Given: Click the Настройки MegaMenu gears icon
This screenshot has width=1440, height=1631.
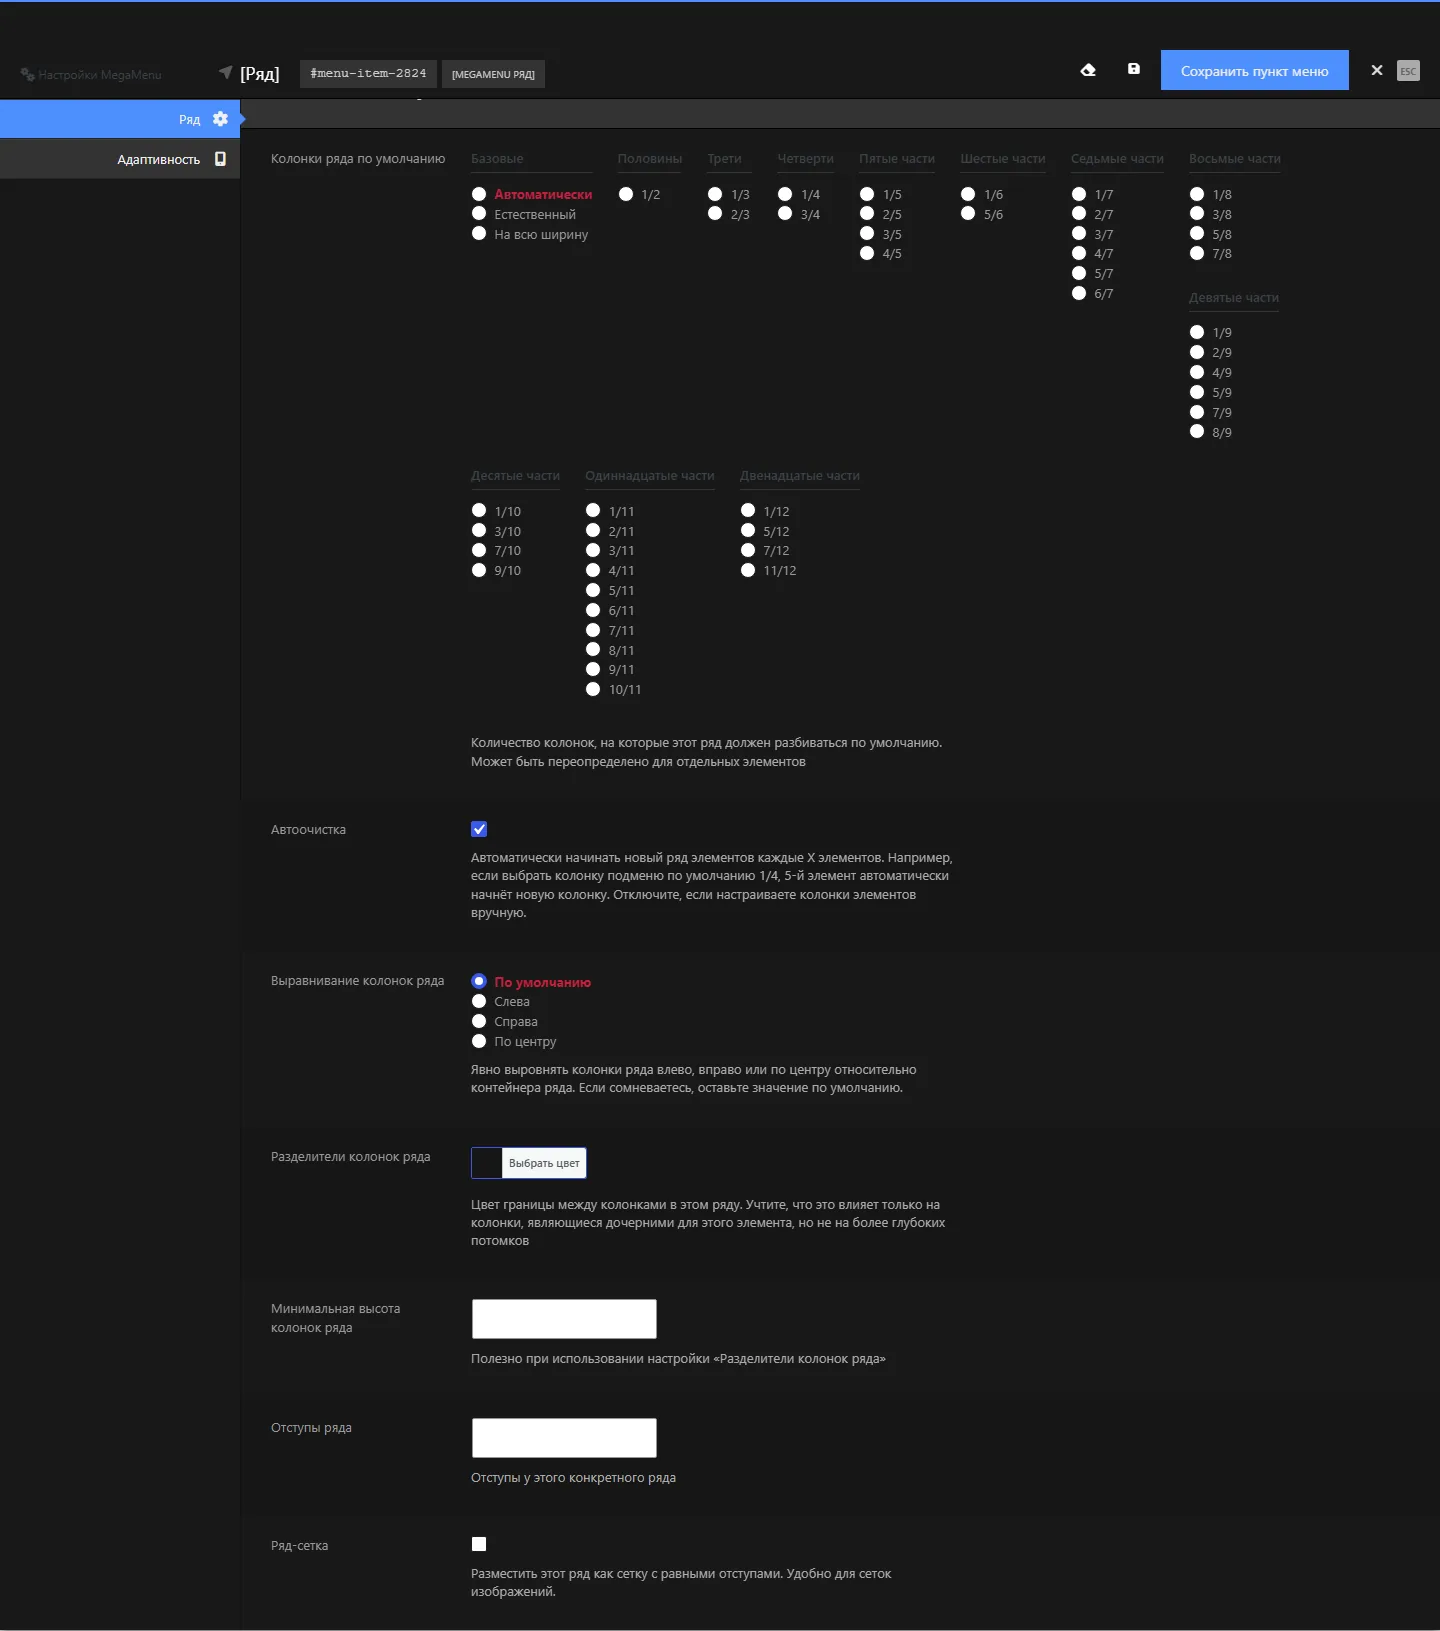Looking at the screenshot, I should point(28,74).
